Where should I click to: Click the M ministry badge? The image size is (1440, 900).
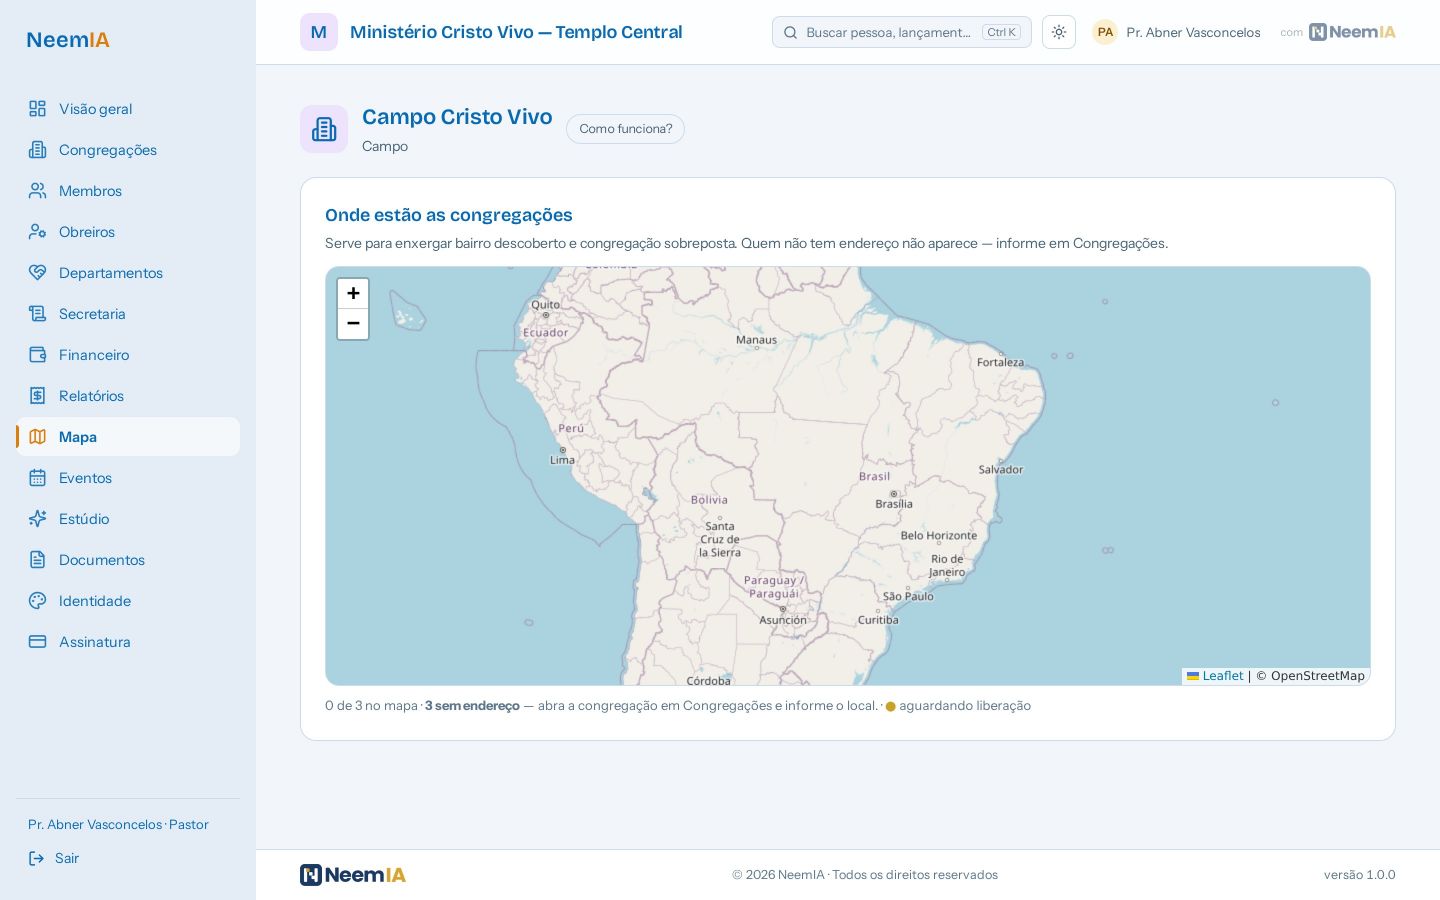pos(319,32)
